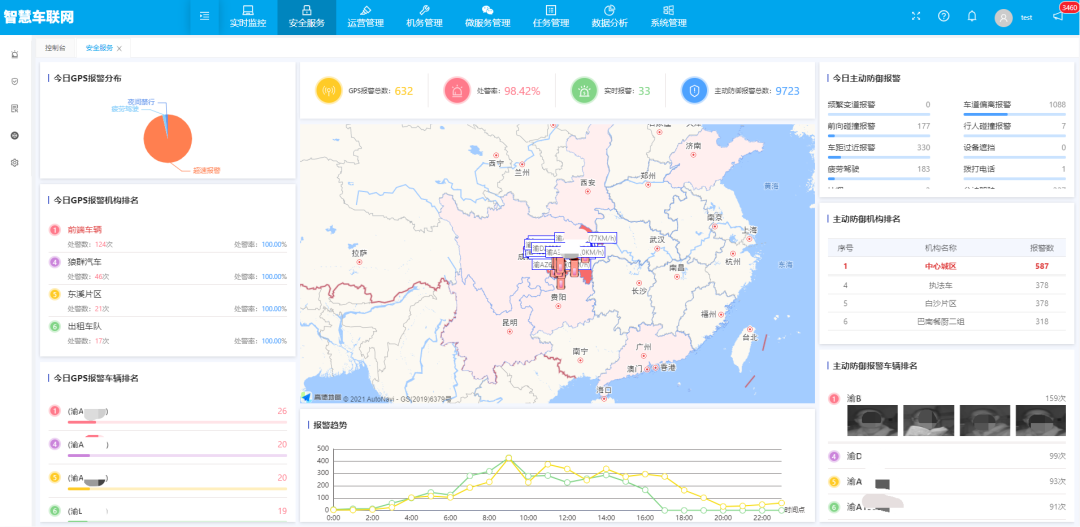This screenshot has height=527, width=1080.
Task: Click the alarm siren icon in the left sidebar
Action: (14, 54)
